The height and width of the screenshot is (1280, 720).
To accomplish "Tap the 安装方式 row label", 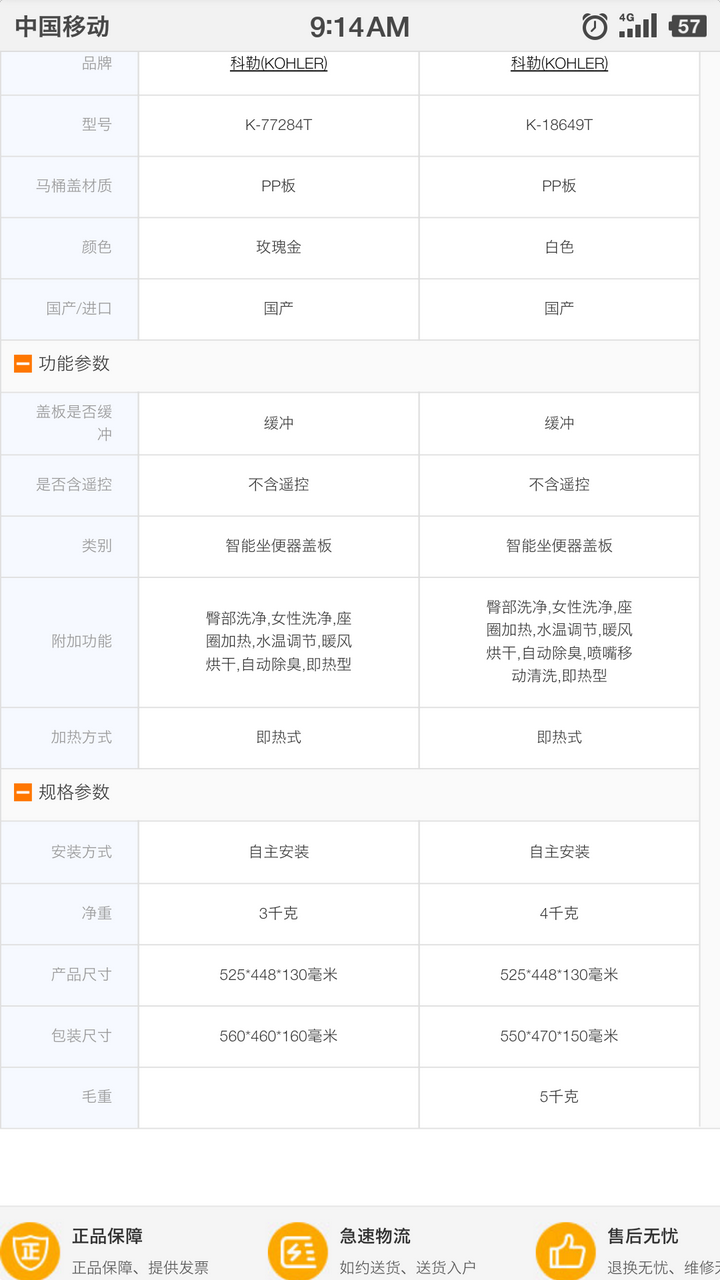I will click(x=82, y=852).
